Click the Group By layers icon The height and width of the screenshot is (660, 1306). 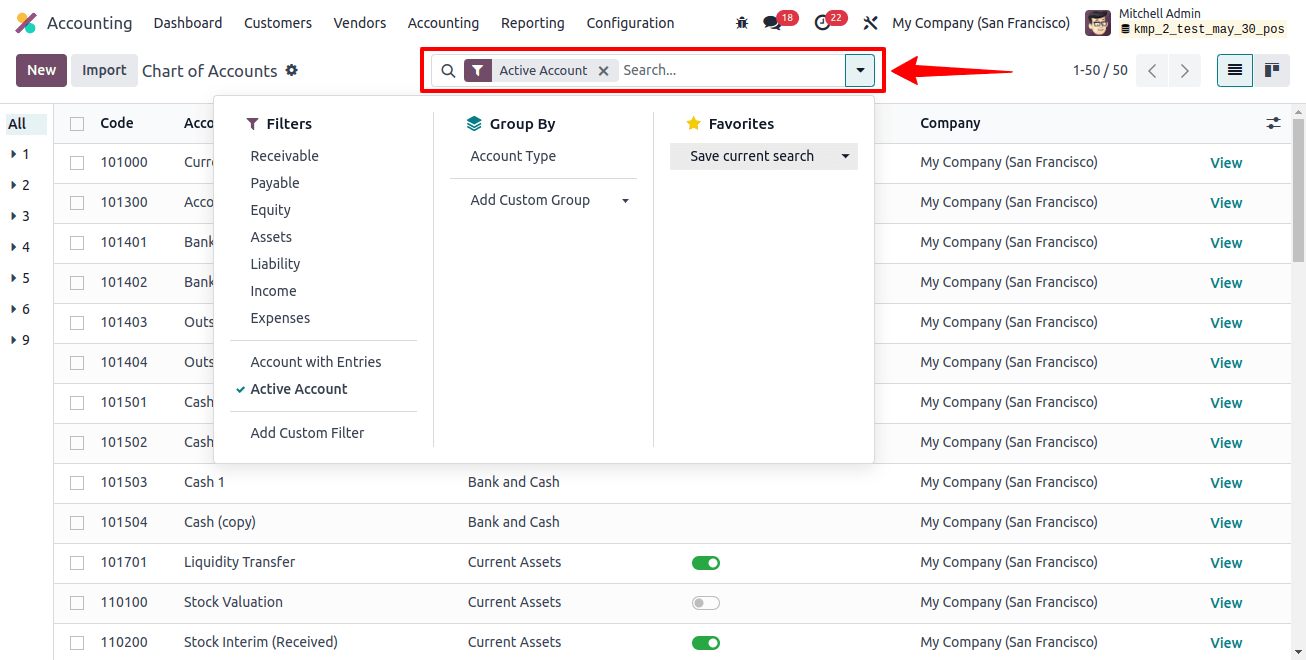474,124
